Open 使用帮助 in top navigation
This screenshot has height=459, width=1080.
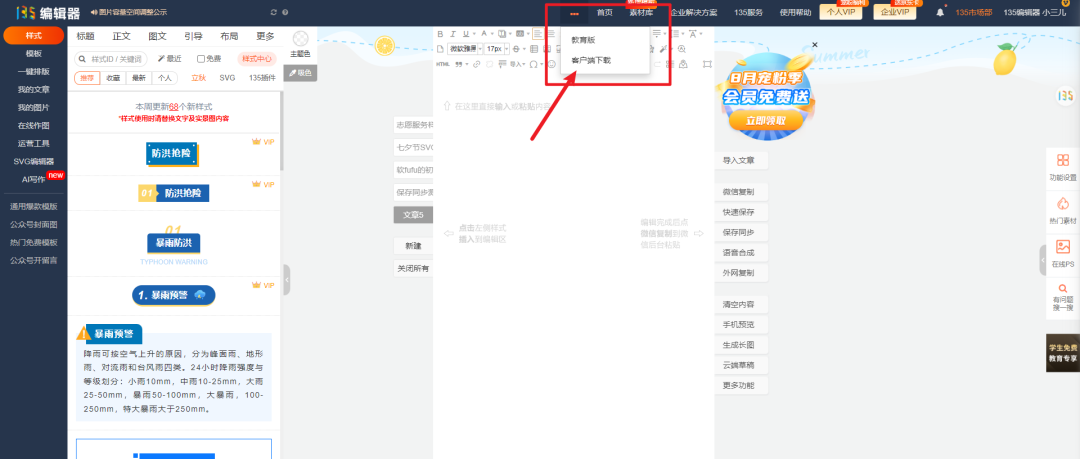(795, 12)
